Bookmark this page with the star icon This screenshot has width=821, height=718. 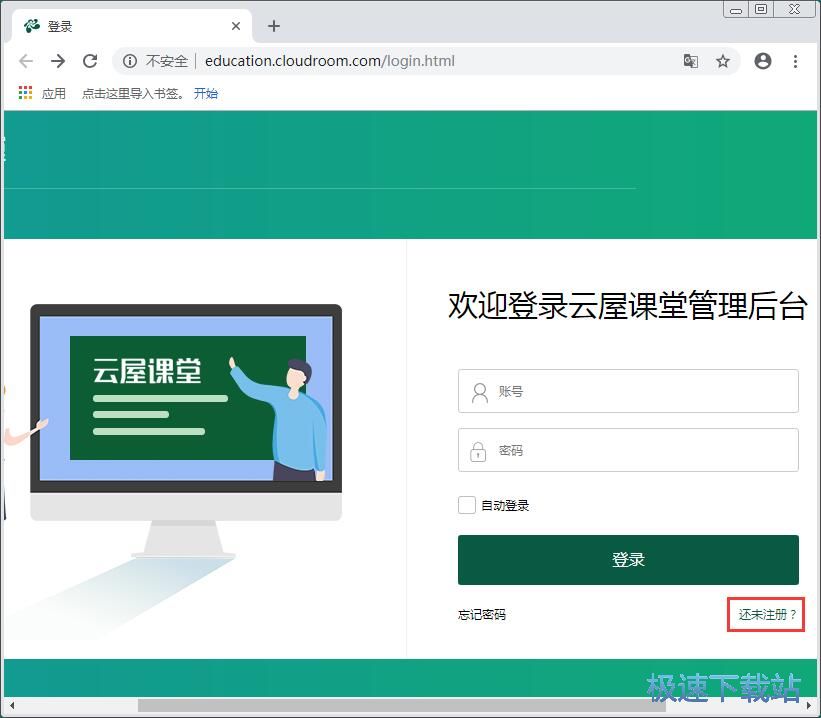tap(723, 61)
